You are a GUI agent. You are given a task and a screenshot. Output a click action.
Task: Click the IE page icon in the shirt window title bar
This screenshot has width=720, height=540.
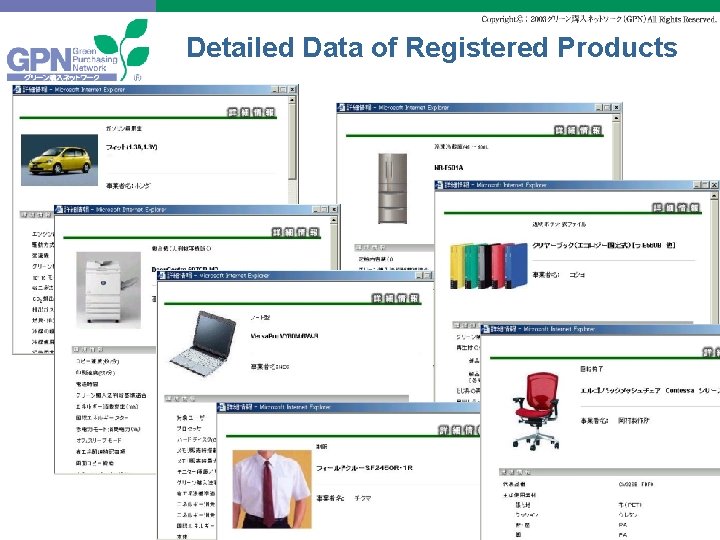click(x=221, y=407)
